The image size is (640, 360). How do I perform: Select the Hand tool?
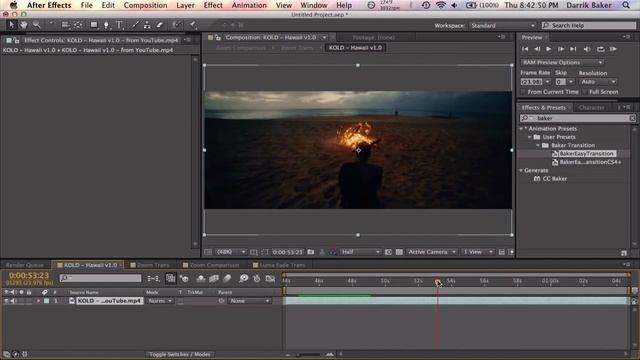coord(24,25)
